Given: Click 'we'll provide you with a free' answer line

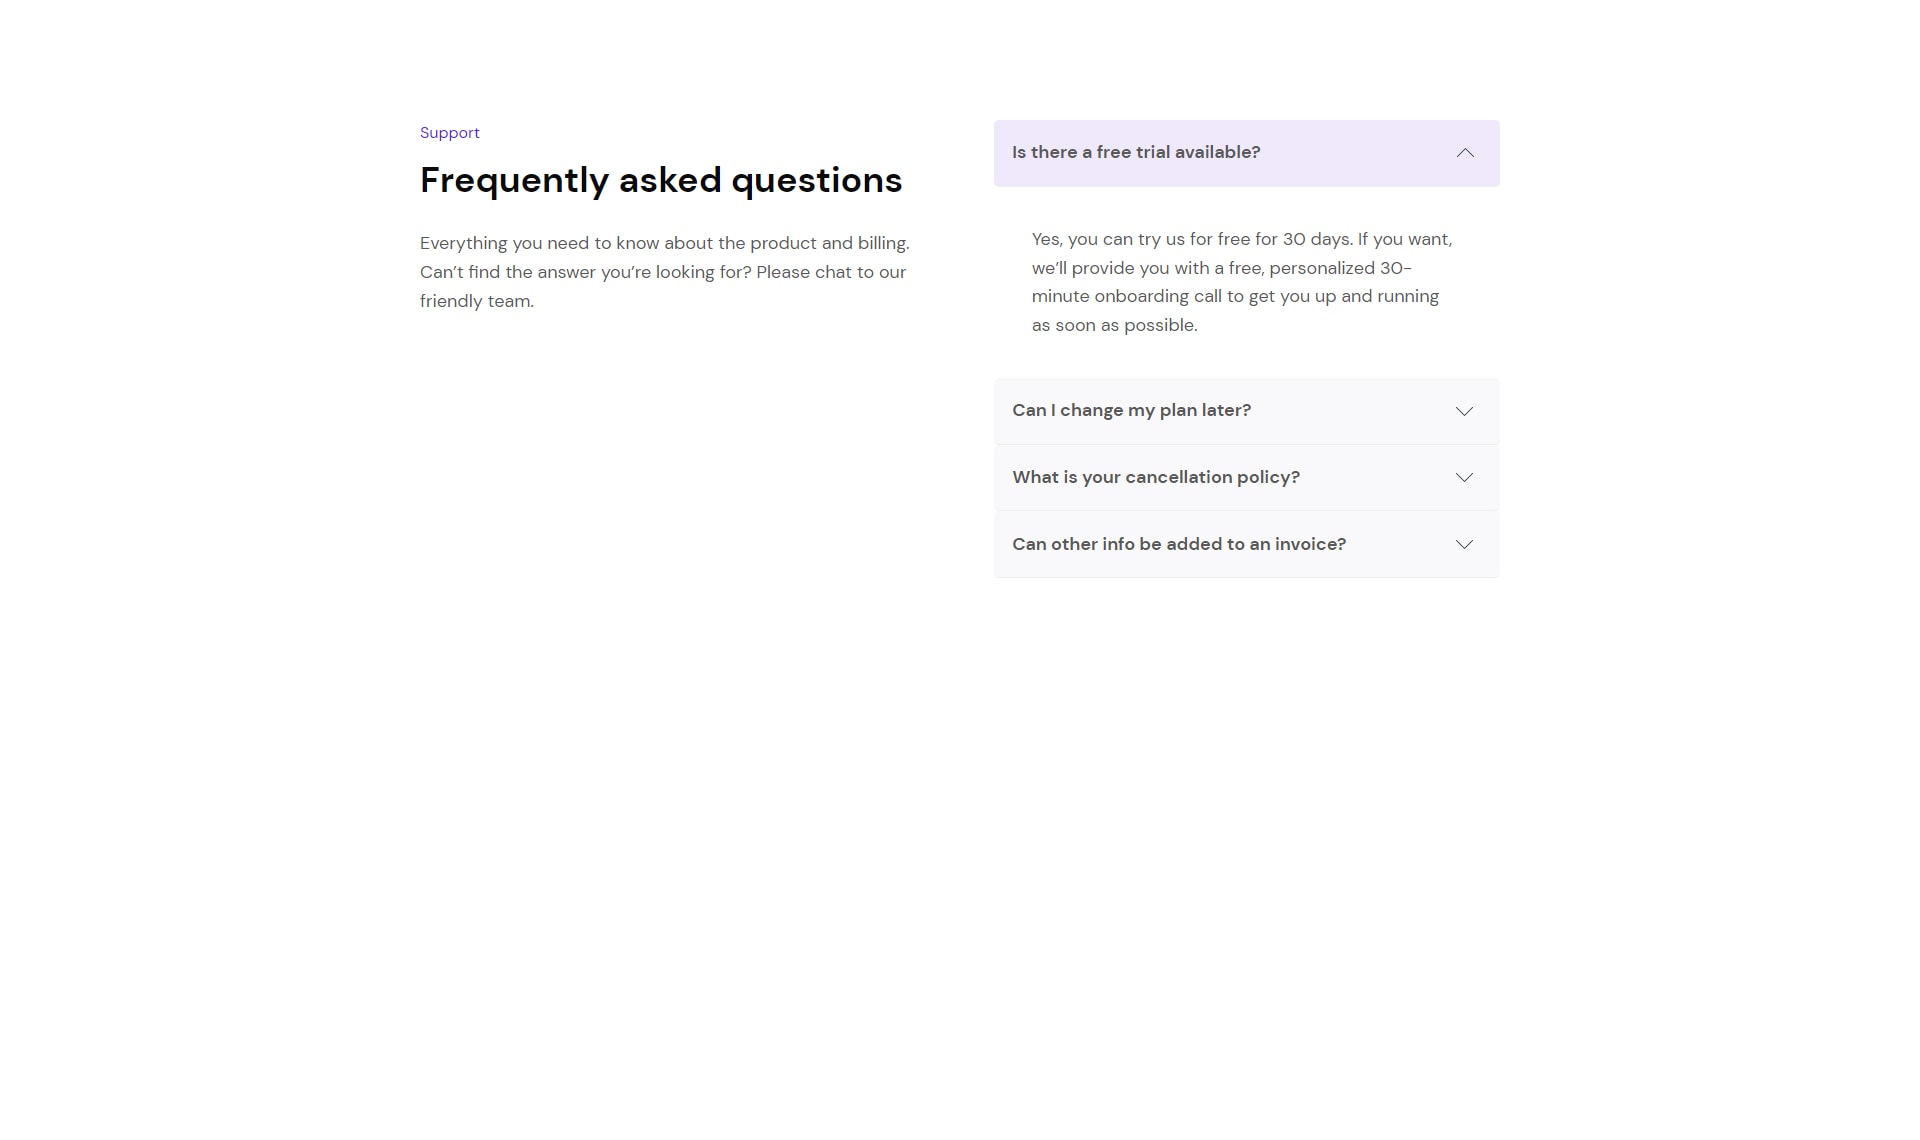Looking at the screenshot, I should click(x=1221, y=268).
